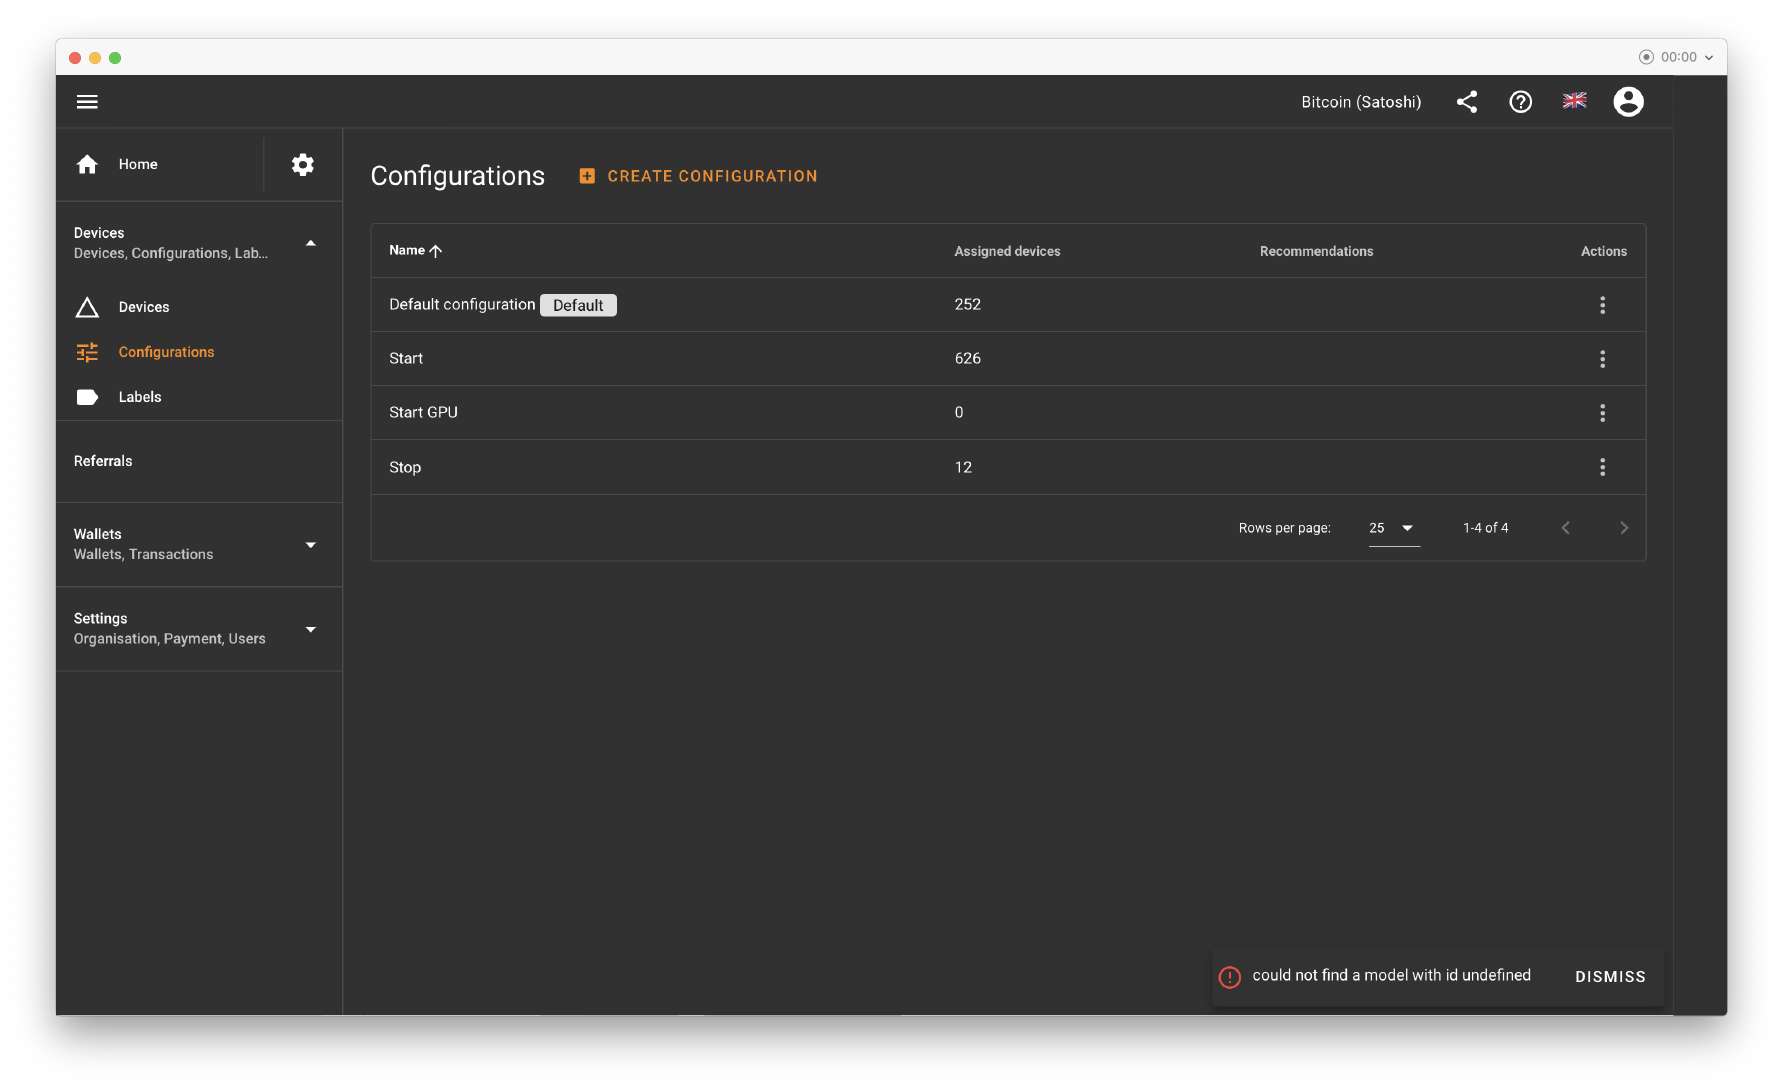Open the Default configuration row
1783x1090 pixels.
tap(1008, 305)
